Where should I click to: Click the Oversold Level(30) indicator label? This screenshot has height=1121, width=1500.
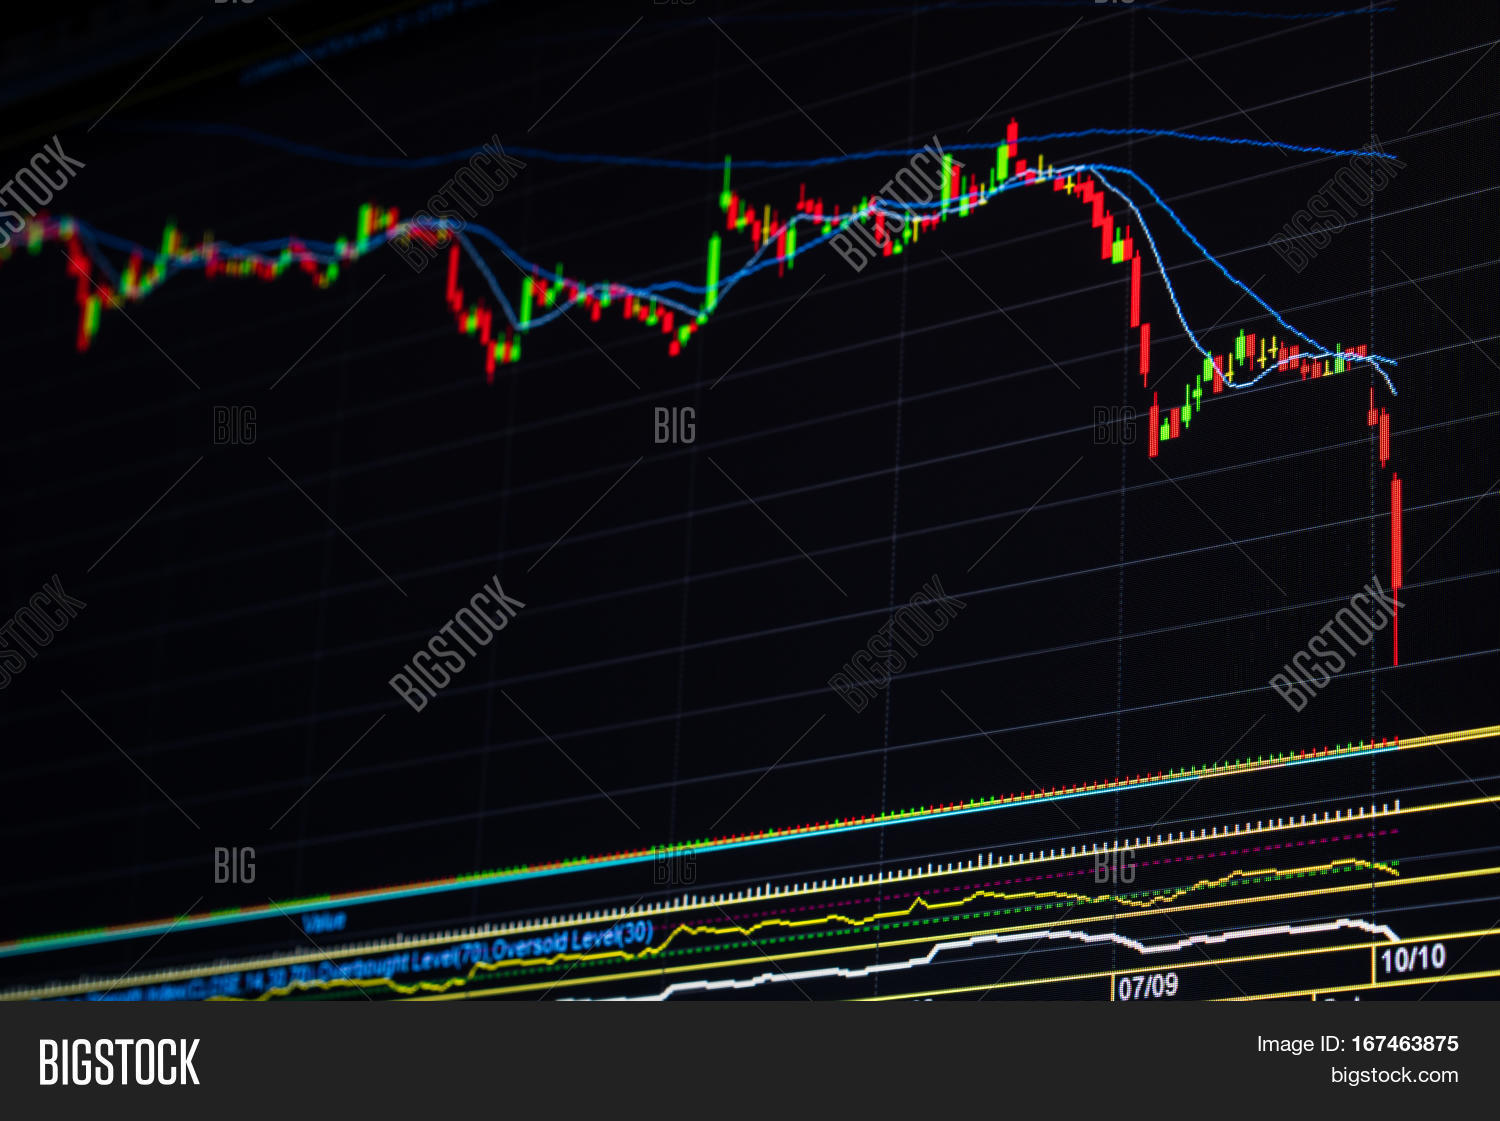pos(572,941)
